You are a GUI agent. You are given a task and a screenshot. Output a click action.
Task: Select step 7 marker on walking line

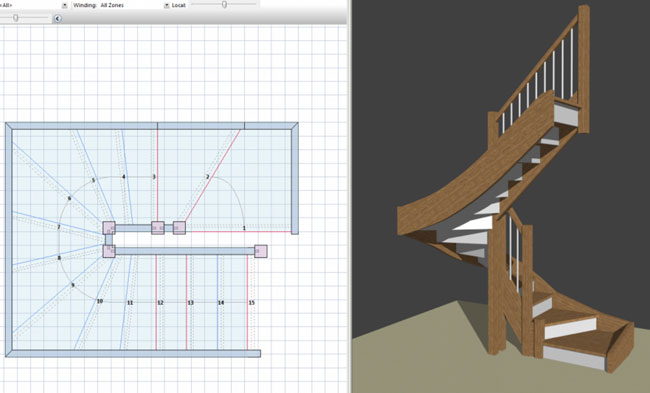(59, 227)
